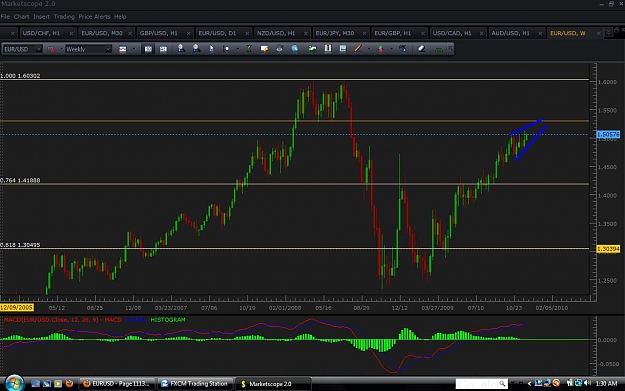625x391 pixels.
Task: Close the USD/CHF, H1 tab
Action: (x=71, y=33)
